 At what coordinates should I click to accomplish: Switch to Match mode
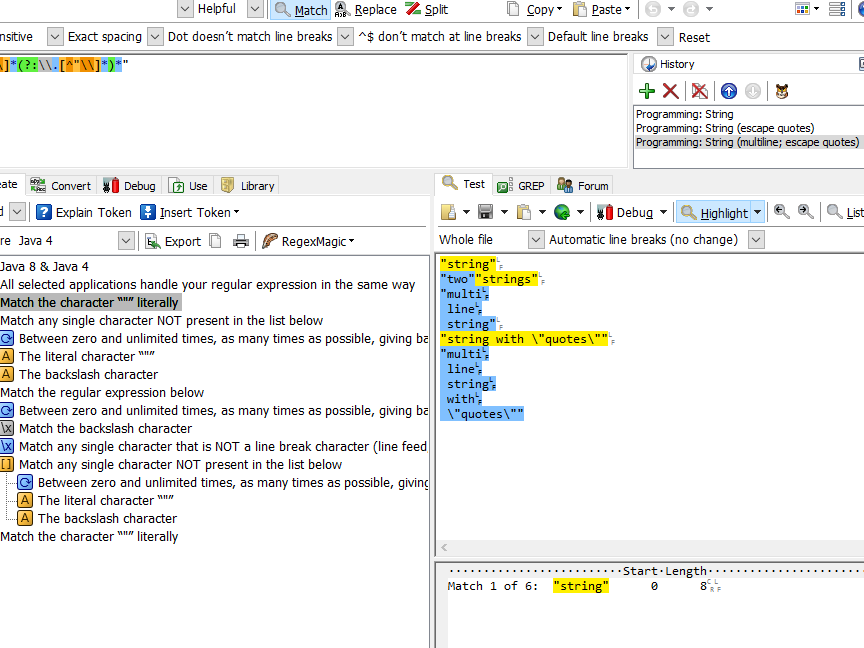(301, 9)
